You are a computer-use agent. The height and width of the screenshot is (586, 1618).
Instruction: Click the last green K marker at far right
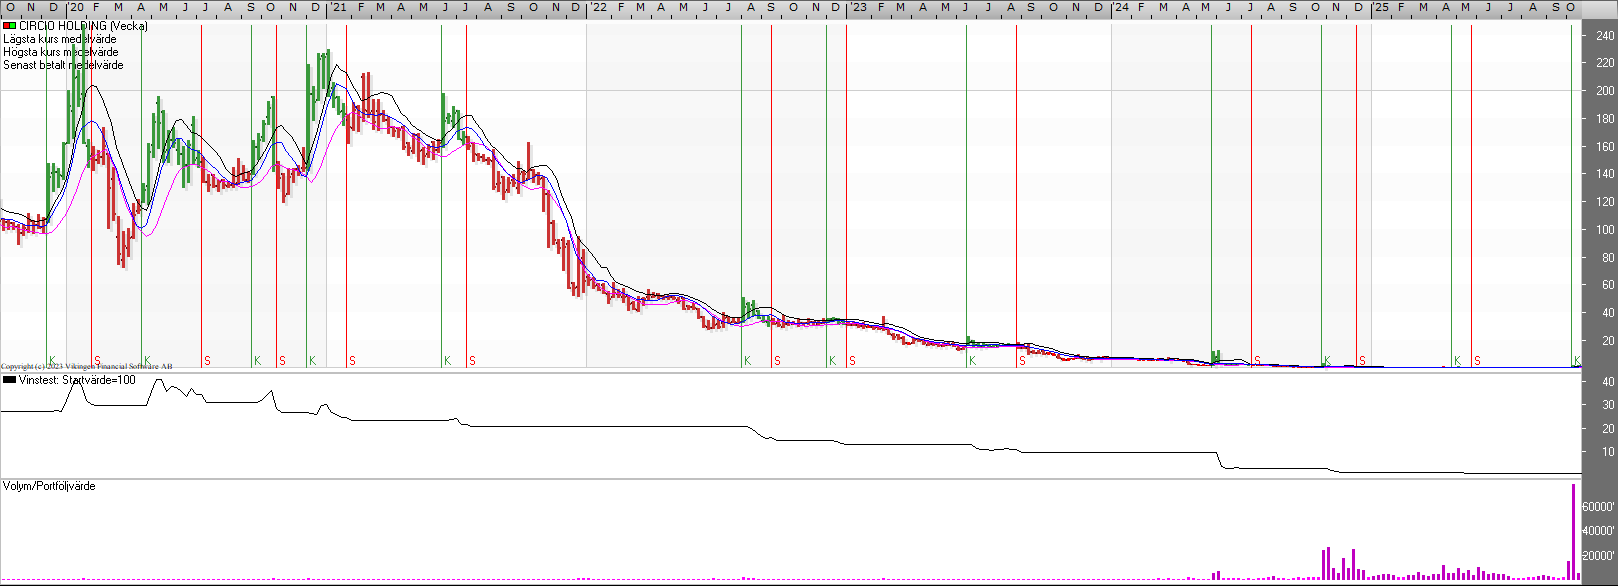tap(1577, 360)
